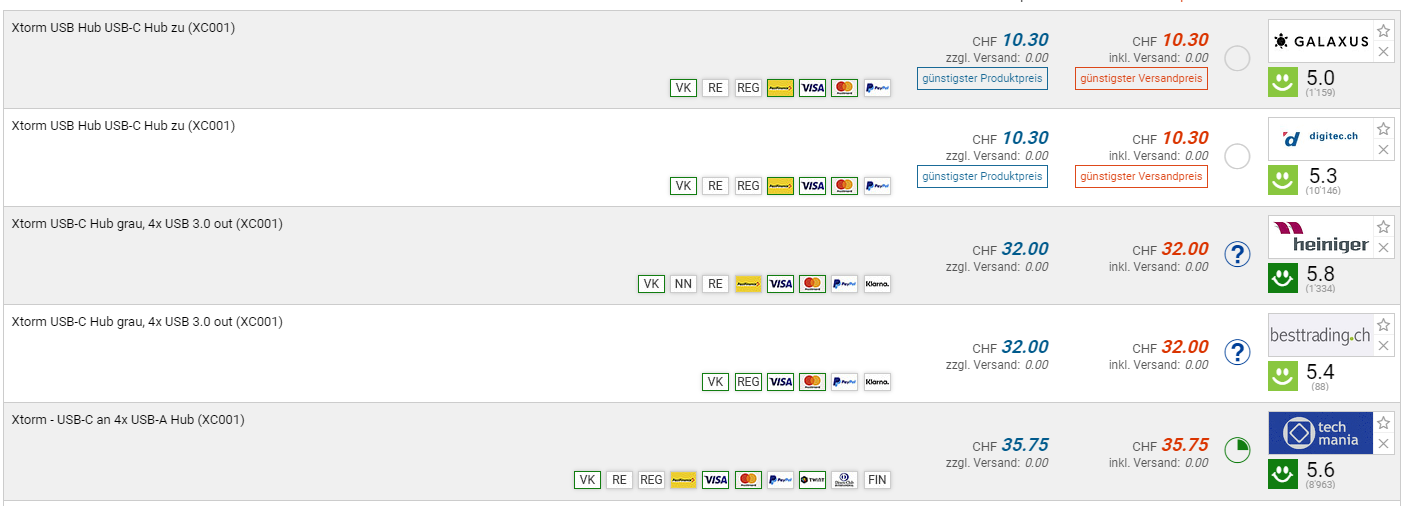Click "günstigster Versandpreis" badge in digitec.ch row
This screenshot has height=506, width=1406.
pos(1141,176)
